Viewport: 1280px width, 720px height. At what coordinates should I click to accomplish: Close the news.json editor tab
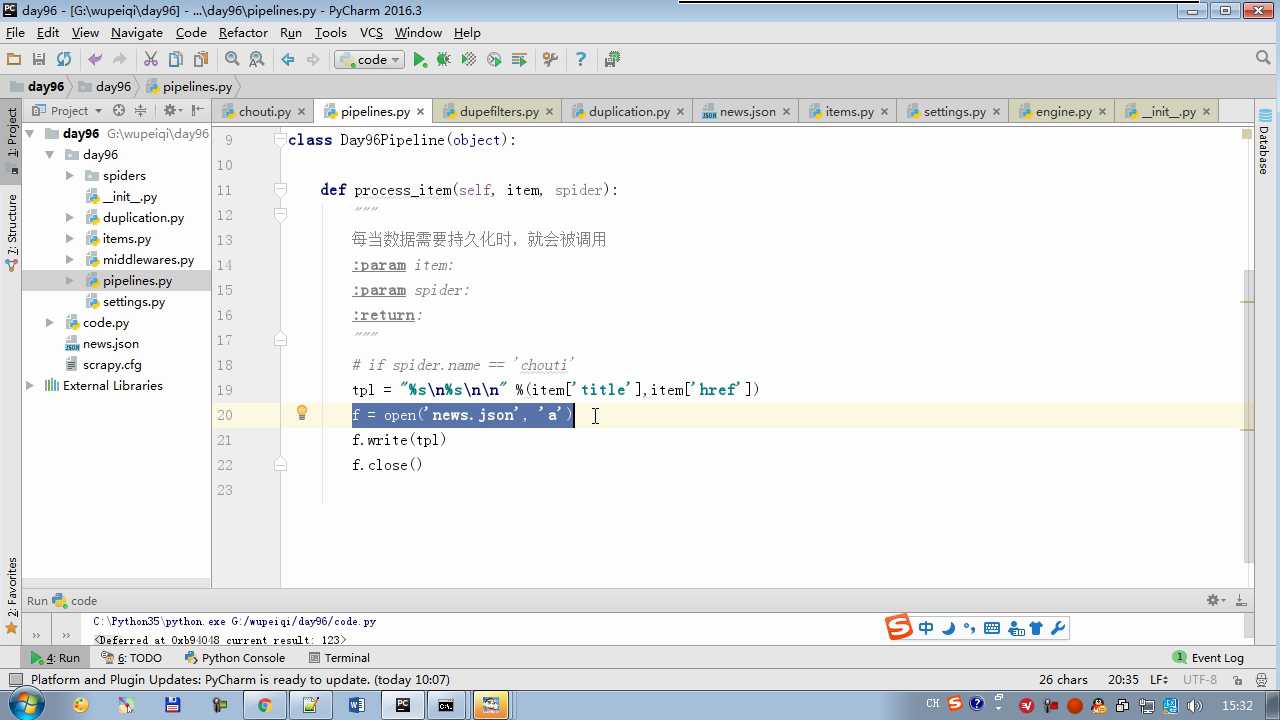[786, 112]
